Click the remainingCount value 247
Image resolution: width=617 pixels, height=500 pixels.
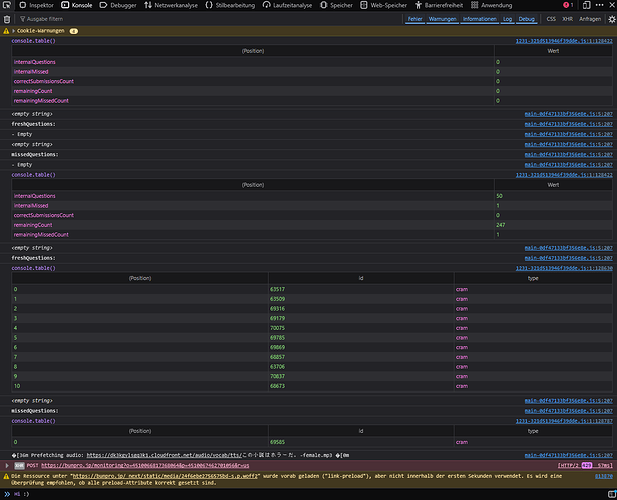pos(501,225)
